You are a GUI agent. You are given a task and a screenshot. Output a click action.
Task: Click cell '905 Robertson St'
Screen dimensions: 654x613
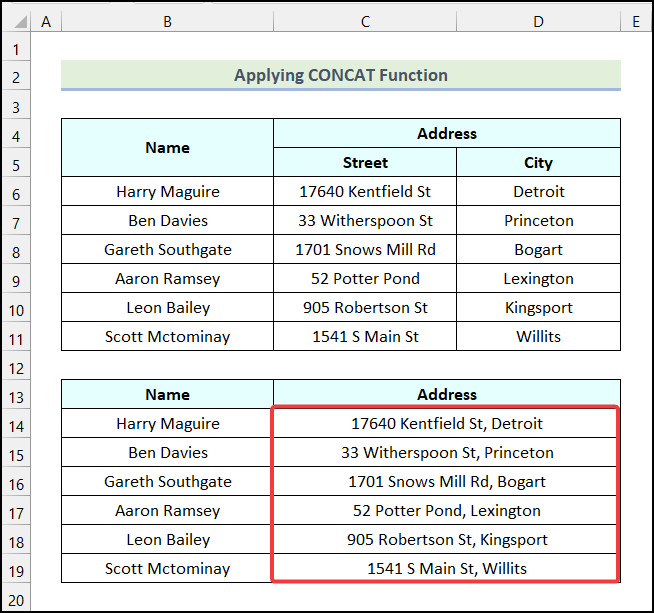[365, 307]
